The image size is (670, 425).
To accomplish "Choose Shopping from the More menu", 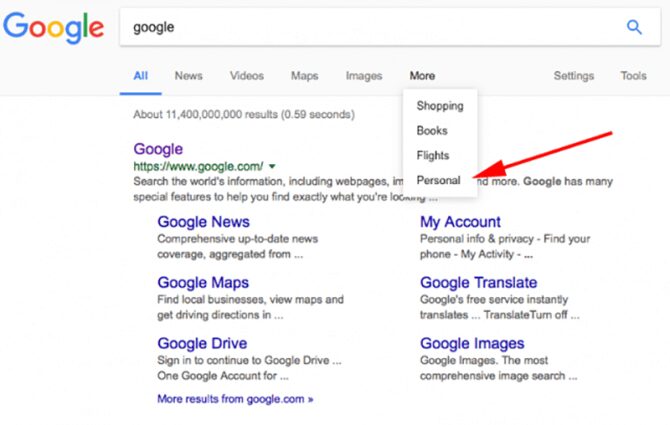I will click(440, 106).
